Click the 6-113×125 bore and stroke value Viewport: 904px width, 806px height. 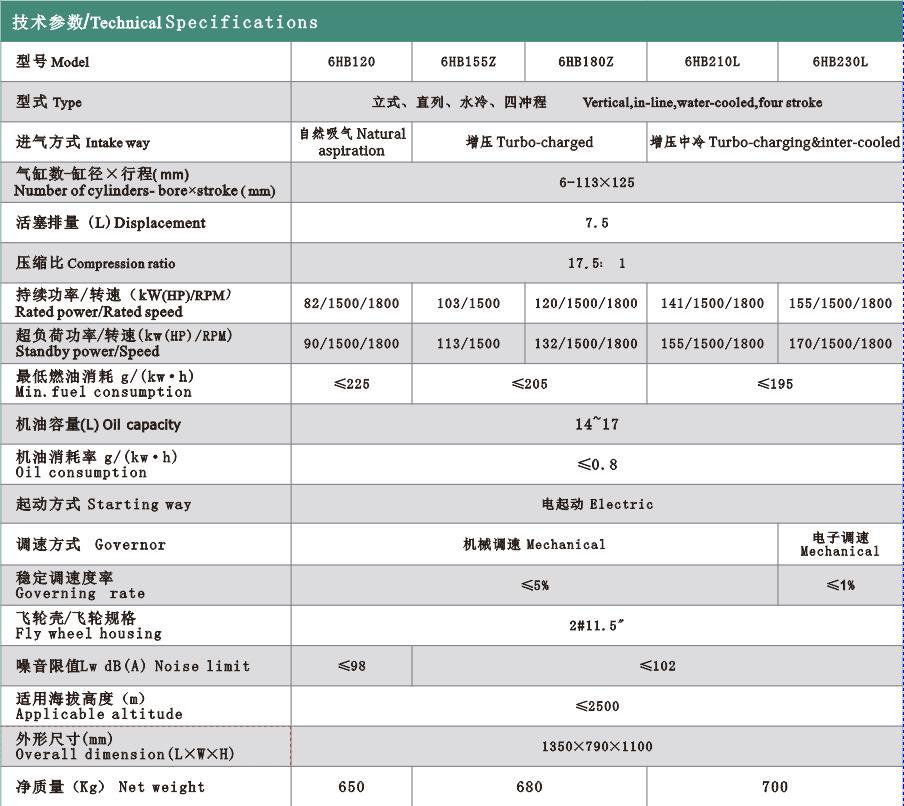tap(597, 183)
